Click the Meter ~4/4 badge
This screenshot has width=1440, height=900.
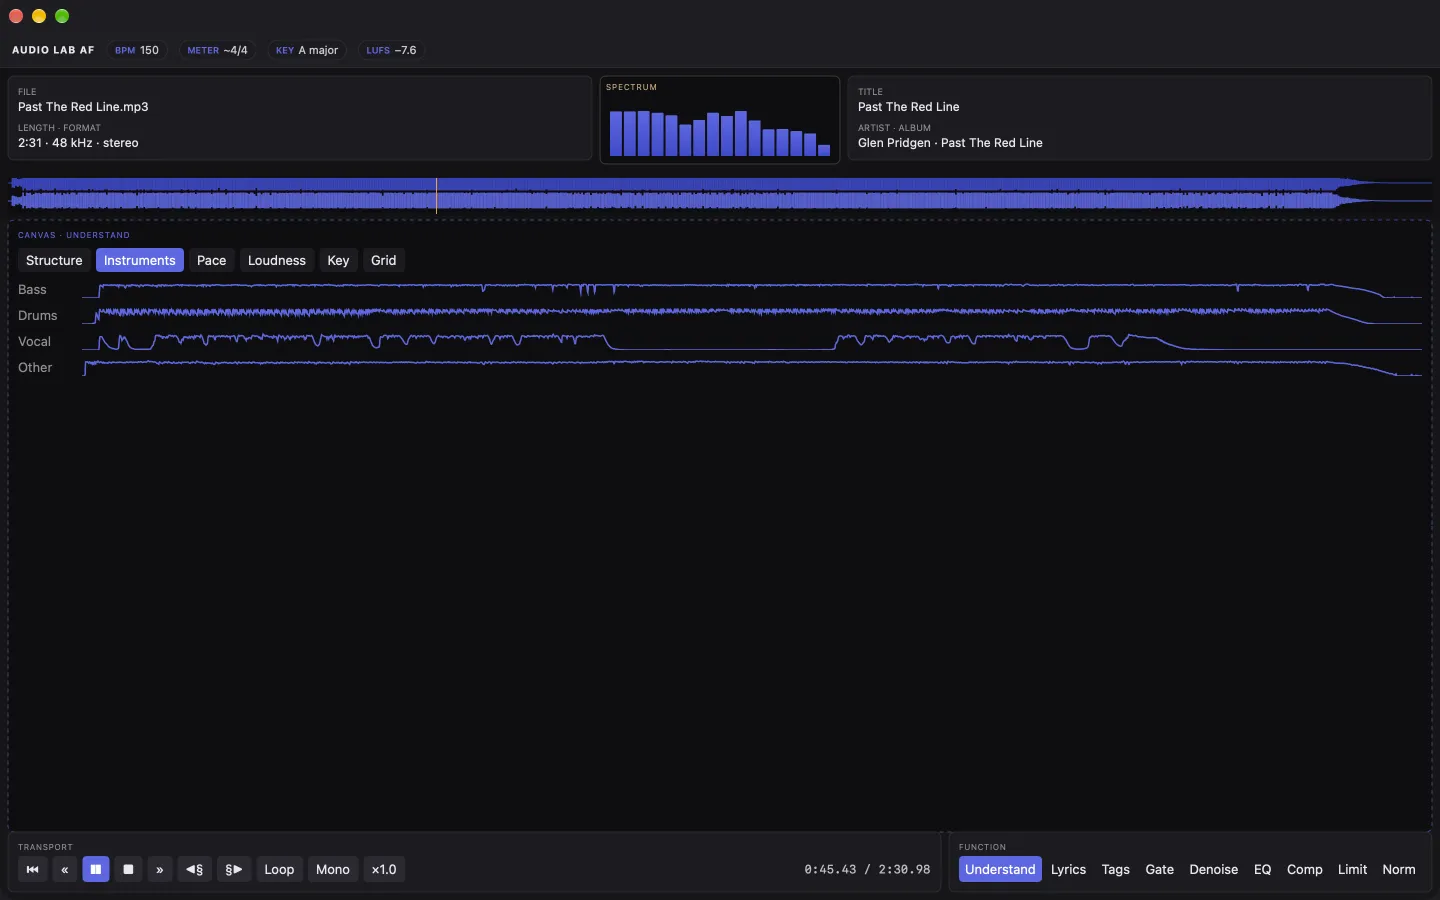tap(217, 50)
